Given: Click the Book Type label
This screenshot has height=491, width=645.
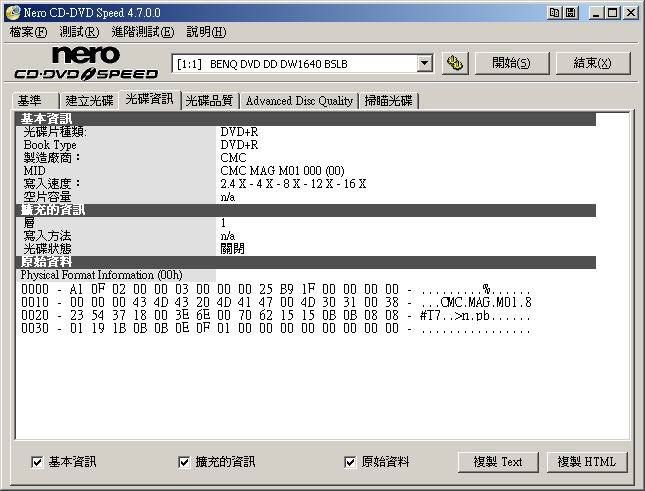Looking at the screenshot, I should coord(50,145).
